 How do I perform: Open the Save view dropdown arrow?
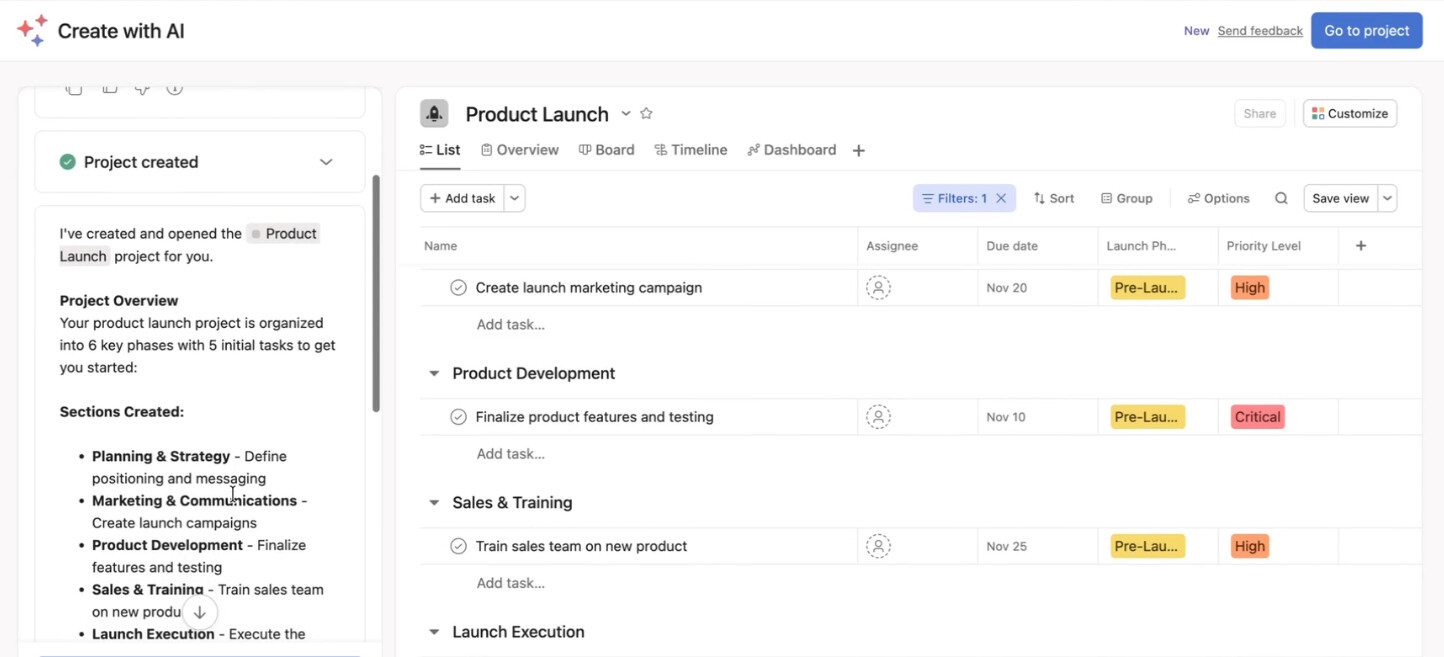(x=1387, y=198)
